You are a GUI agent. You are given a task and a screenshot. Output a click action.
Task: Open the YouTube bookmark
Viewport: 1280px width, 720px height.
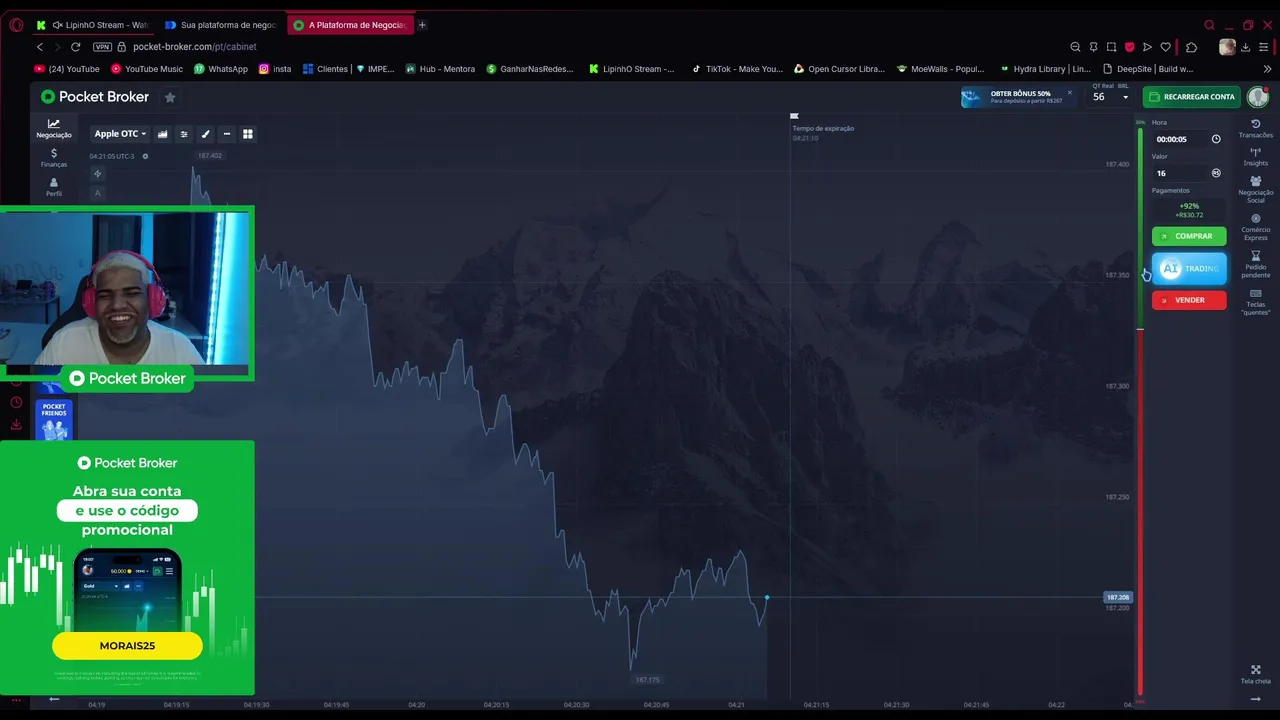(67, 69)
